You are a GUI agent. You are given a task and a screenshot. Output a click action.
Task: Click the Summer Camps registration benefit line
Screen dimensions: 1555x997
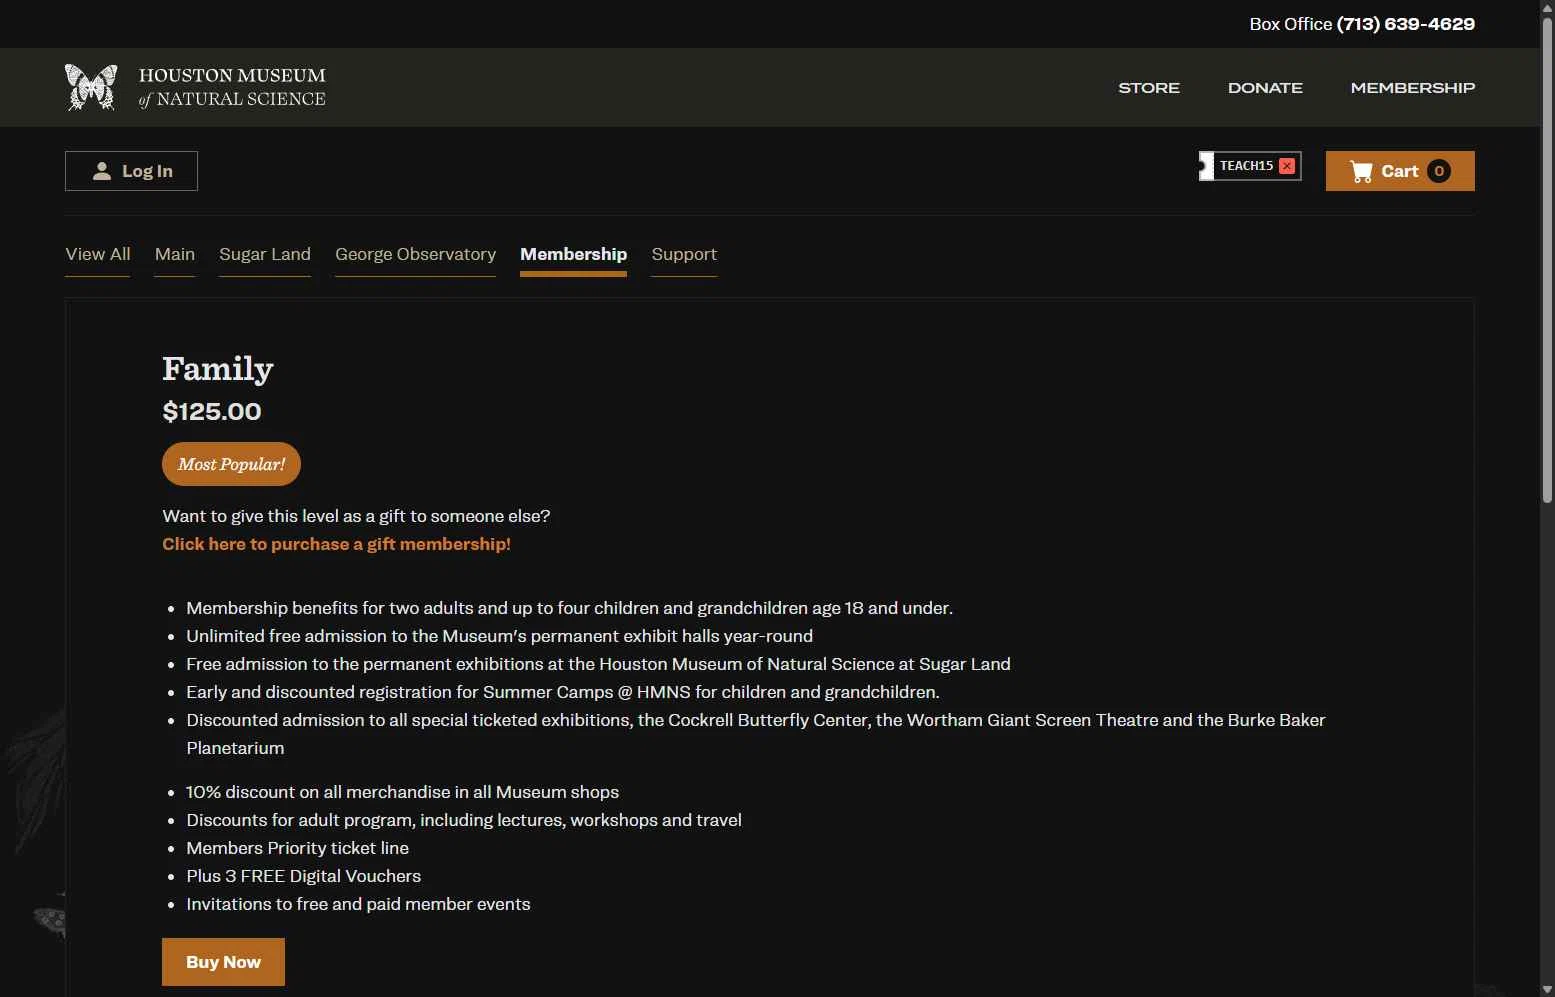(x=563, y=692)
